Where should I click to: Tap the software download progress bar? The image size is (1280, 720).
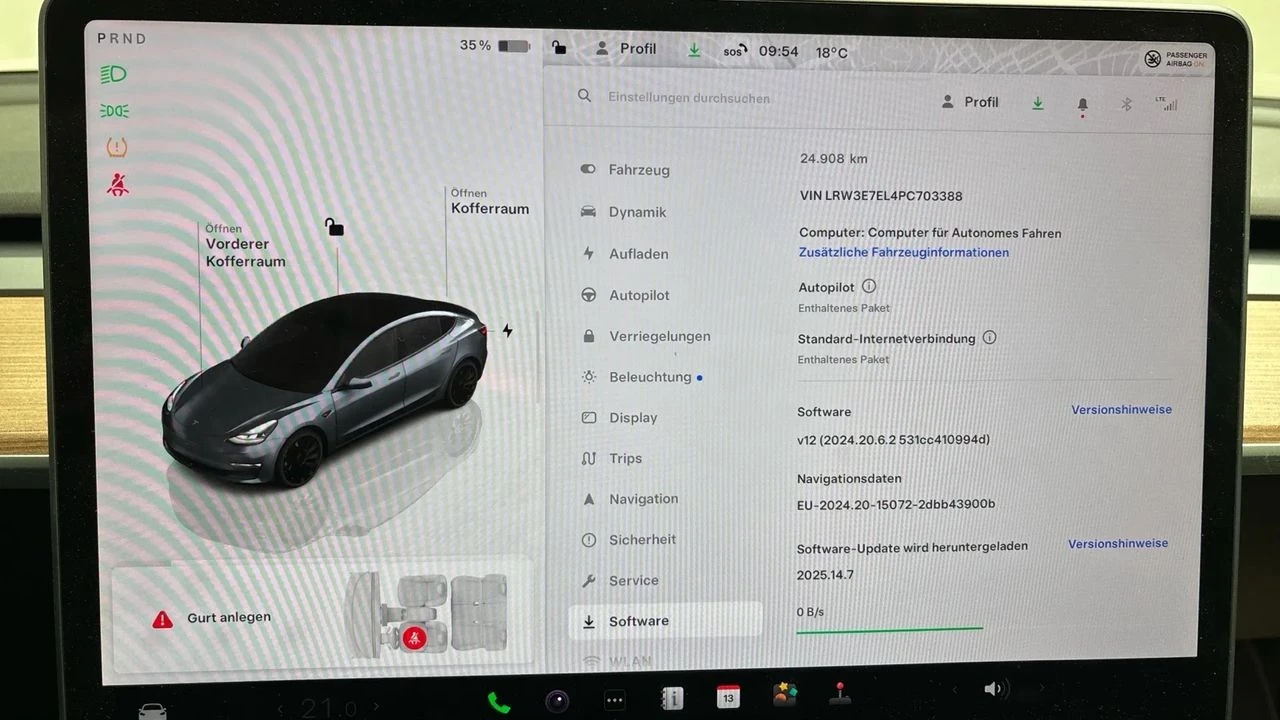pos(889,630)
